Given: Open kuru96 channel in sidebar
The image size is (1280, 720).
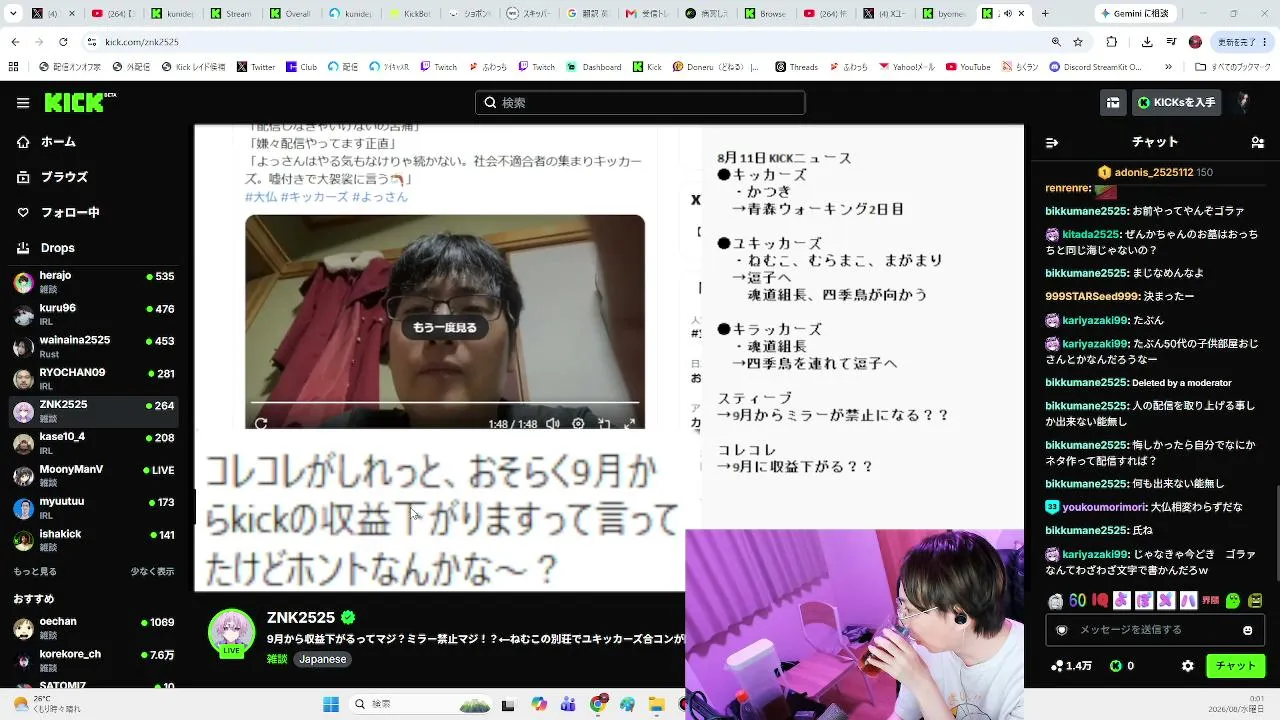Looking at the screenshot, I should pyautogui.click(x=94, y=314).
